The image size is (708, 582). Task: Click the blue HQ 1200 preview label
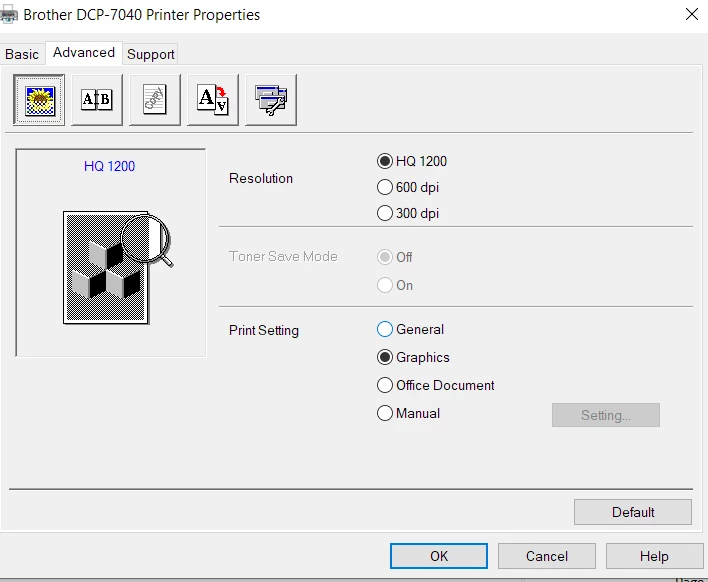109,166
